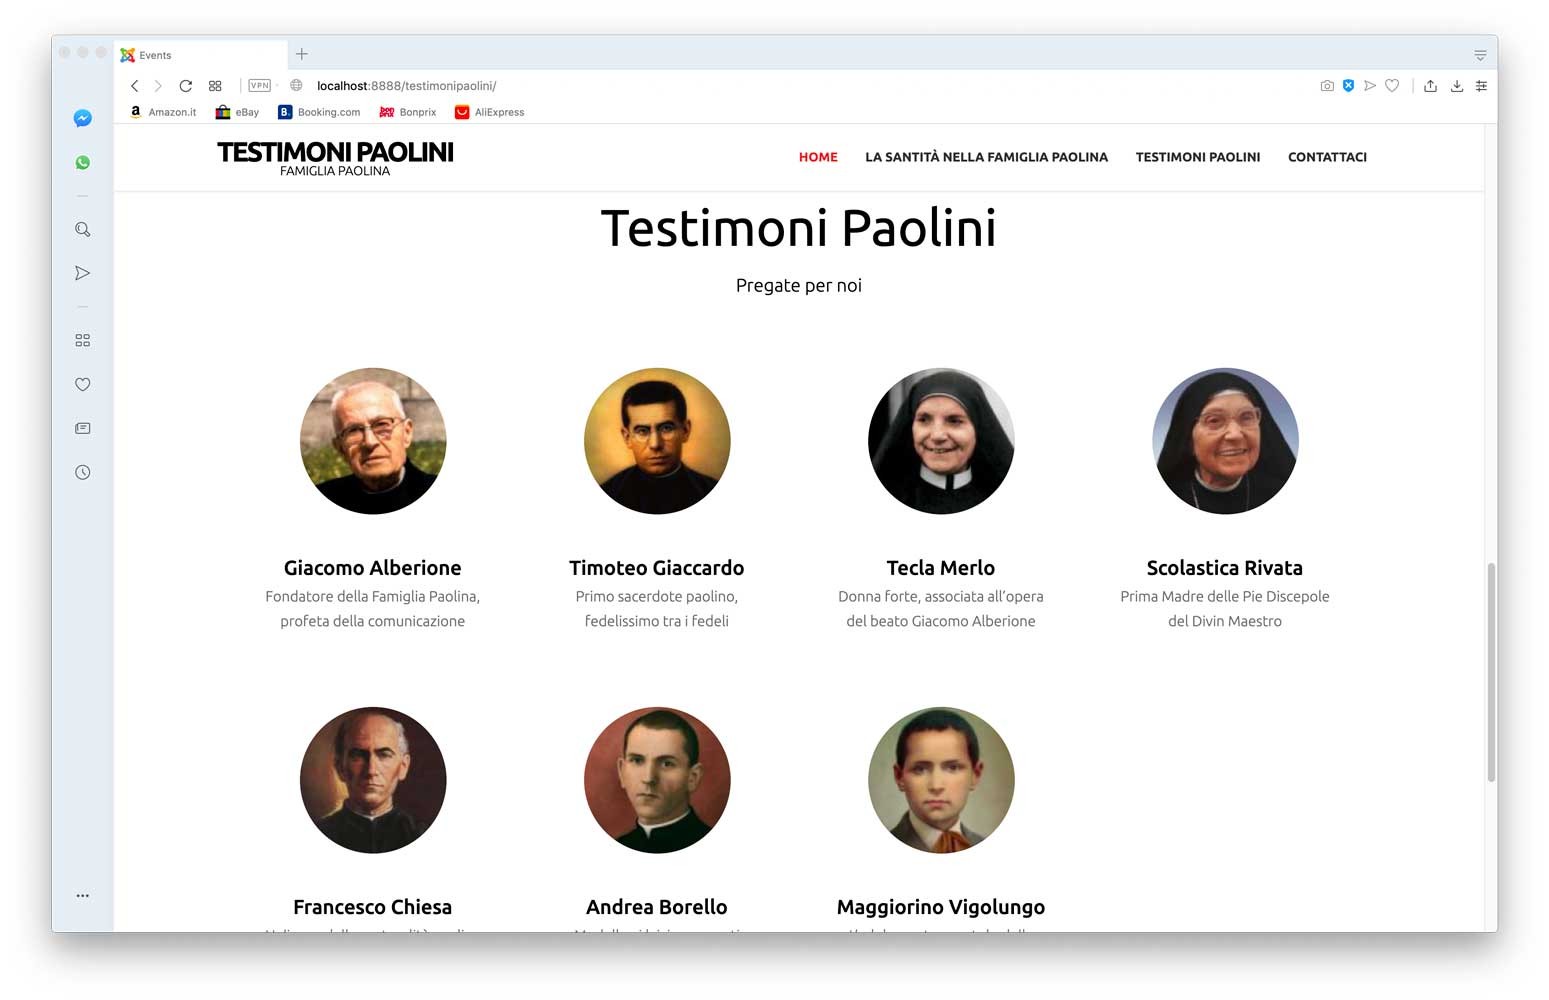Open the AliExpress bookmark

(489, 112)
